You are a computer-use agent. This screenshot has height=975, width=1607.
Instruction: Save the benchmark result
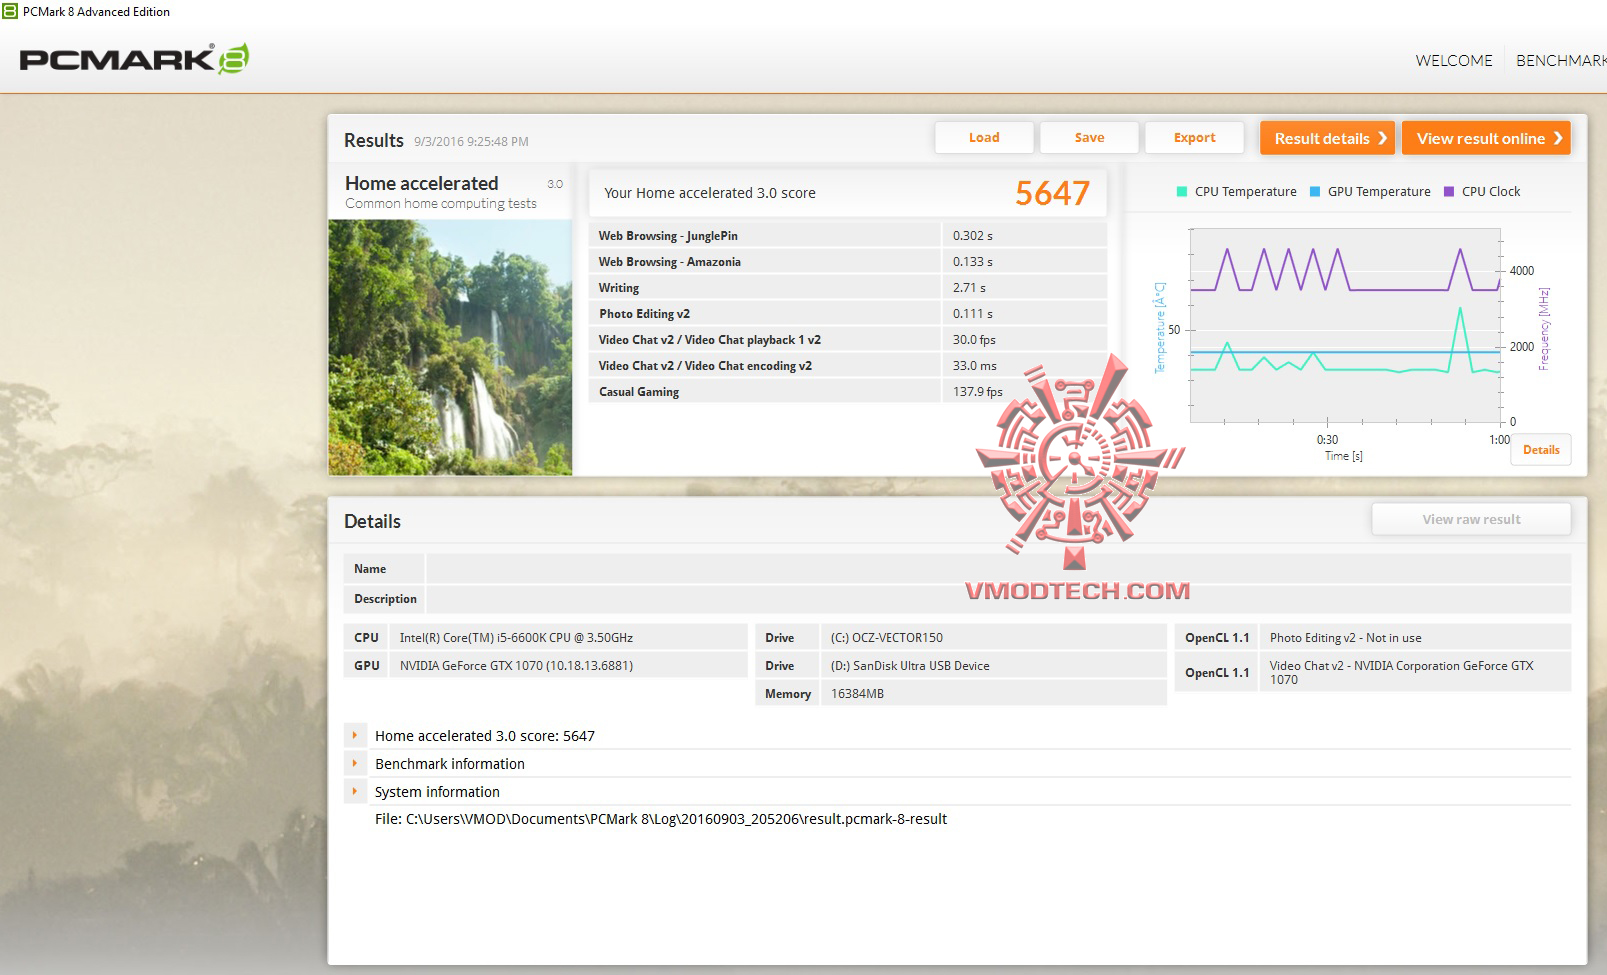[1089, 137]
